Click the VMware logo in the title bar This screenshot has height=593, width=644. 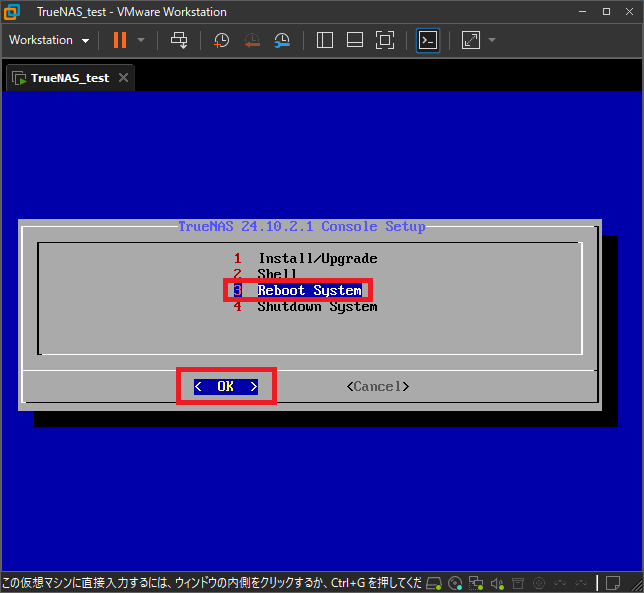[x=12, y=12]
